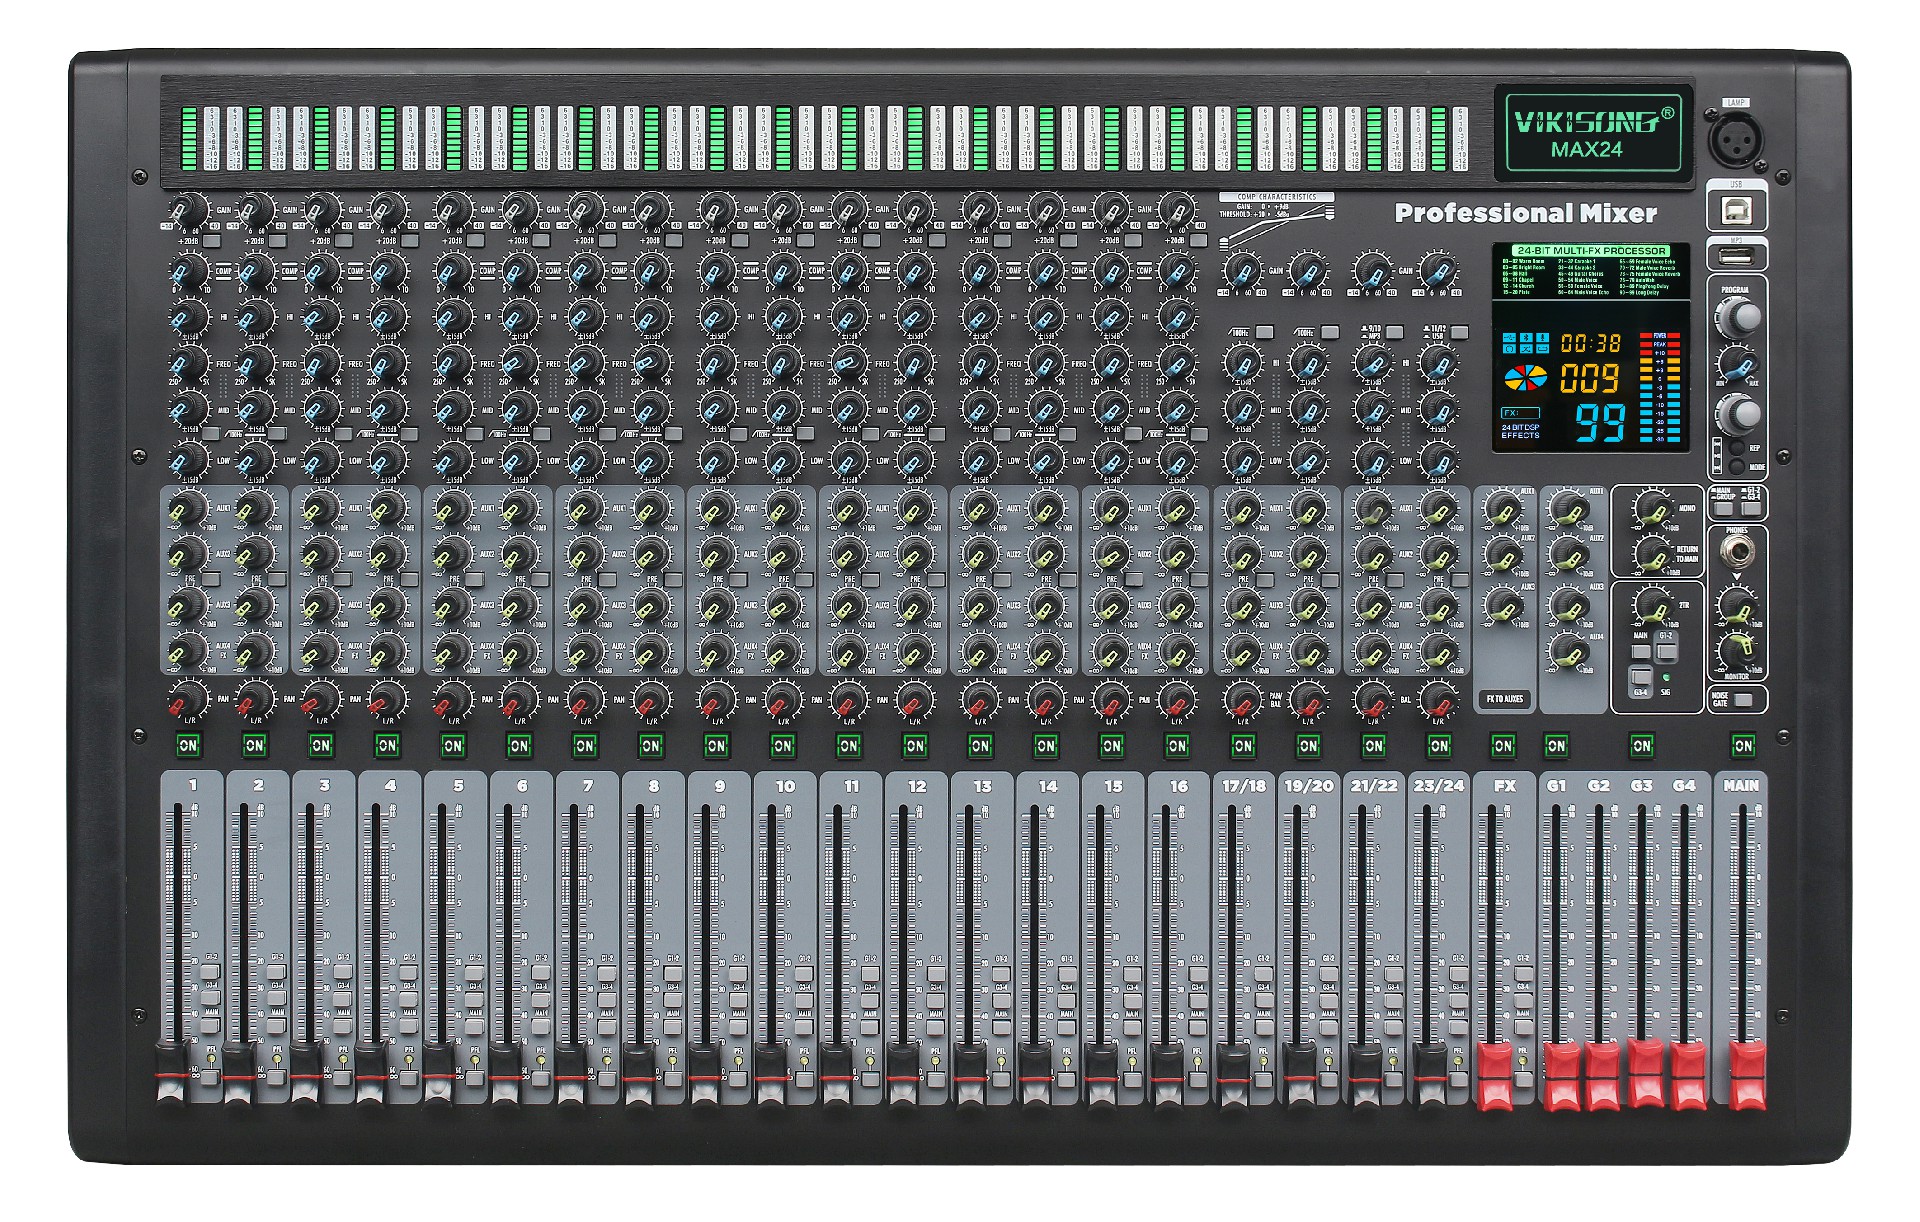This screenshot has width=1920, height=1222.
Task: Click the FX strip AUX1 knob
Action: (1502, 508)
